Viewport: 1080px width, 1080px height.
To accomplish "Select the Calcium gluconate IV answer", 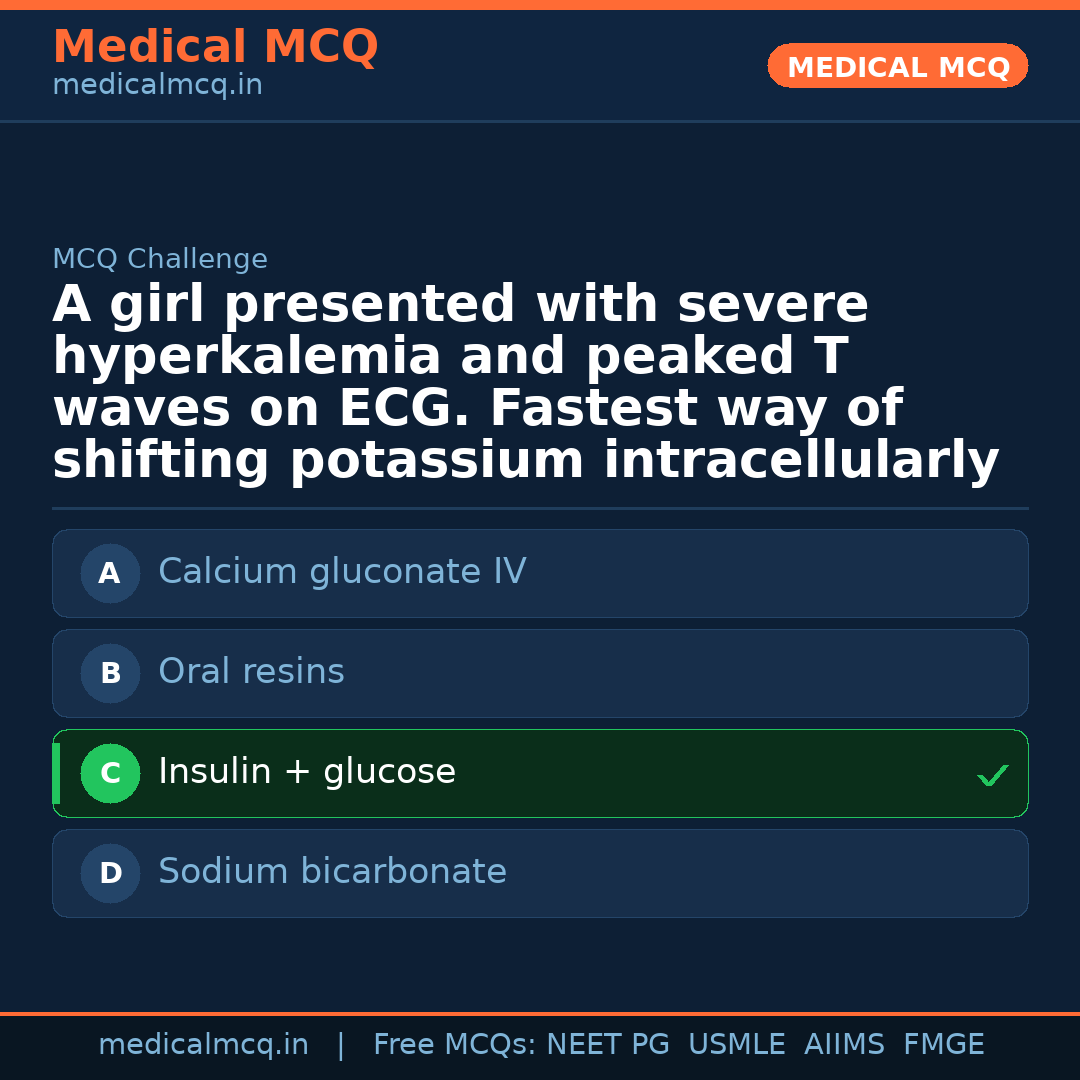I will pyautogui.click(x=342, y=572).
